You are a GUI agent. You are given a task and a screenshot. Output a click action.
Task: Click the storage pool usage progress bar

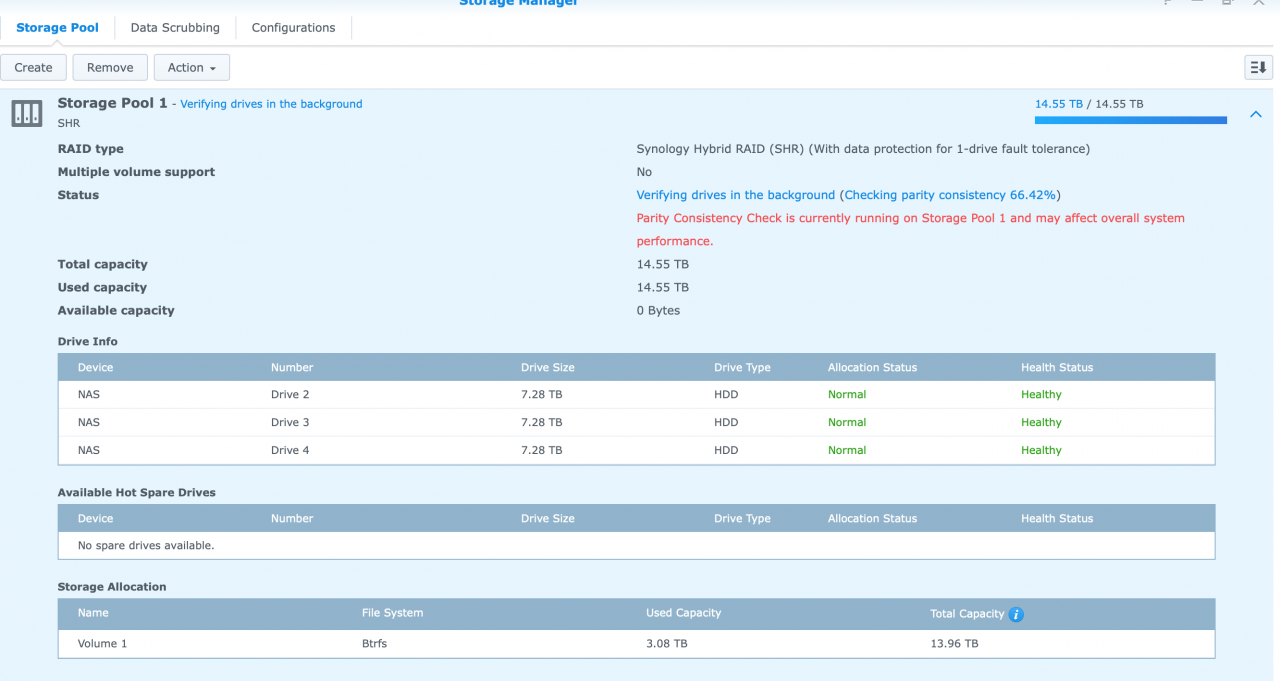click(1130, 120)
